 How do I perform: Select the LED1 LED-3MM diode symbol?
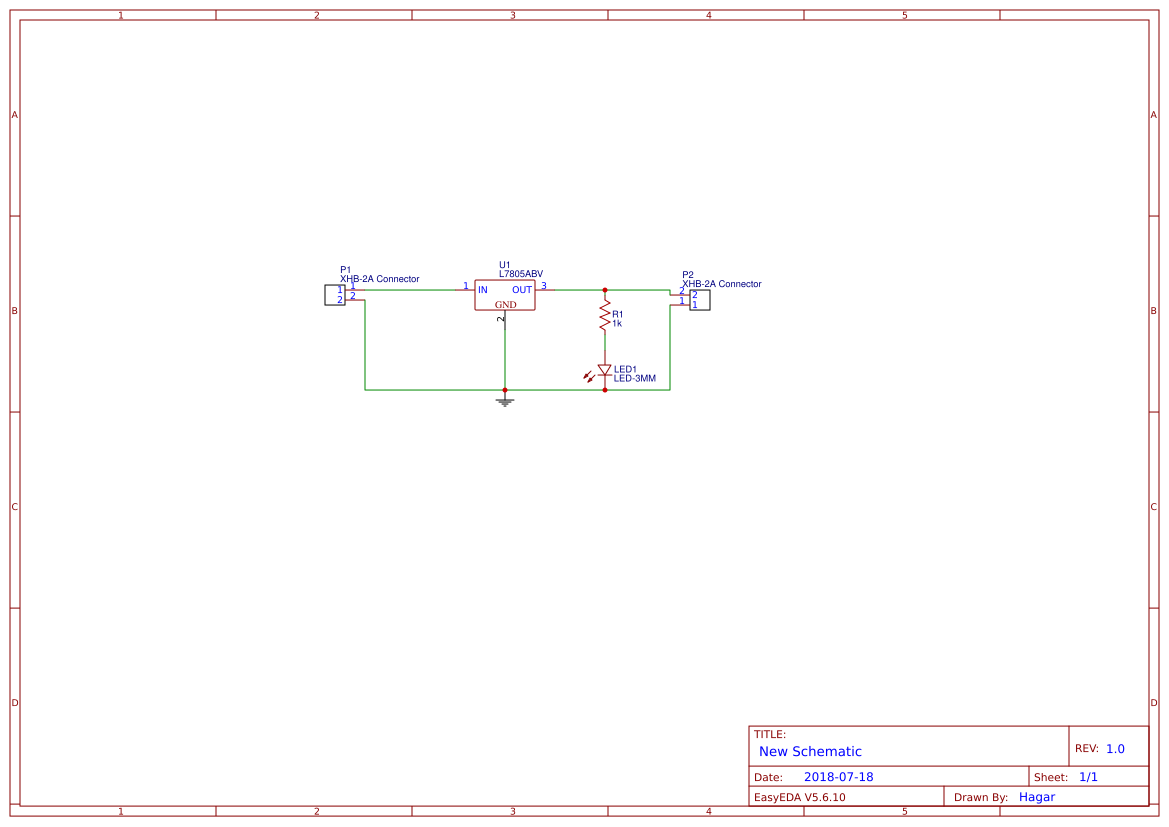[x=604, y=371]
